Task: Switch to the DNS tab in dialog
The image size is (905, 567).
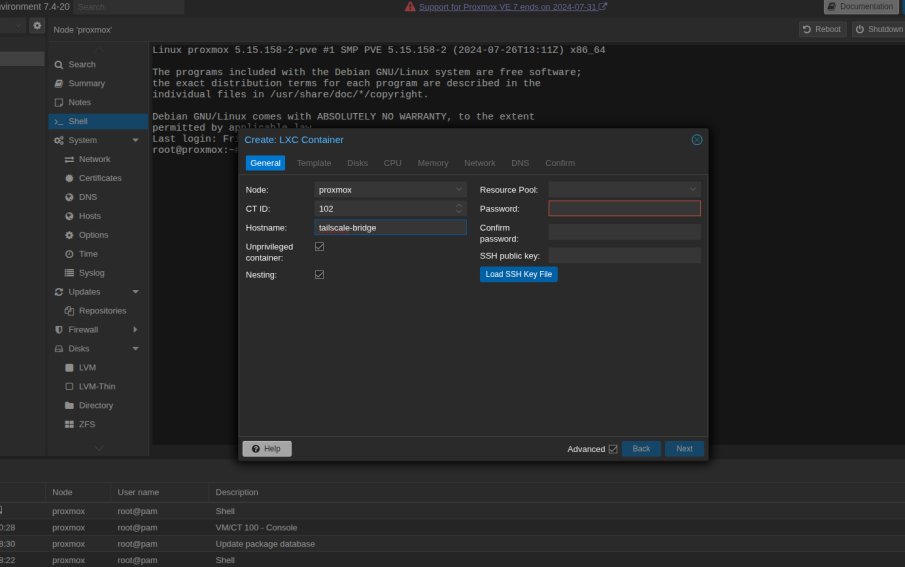Action: point(520,163)
